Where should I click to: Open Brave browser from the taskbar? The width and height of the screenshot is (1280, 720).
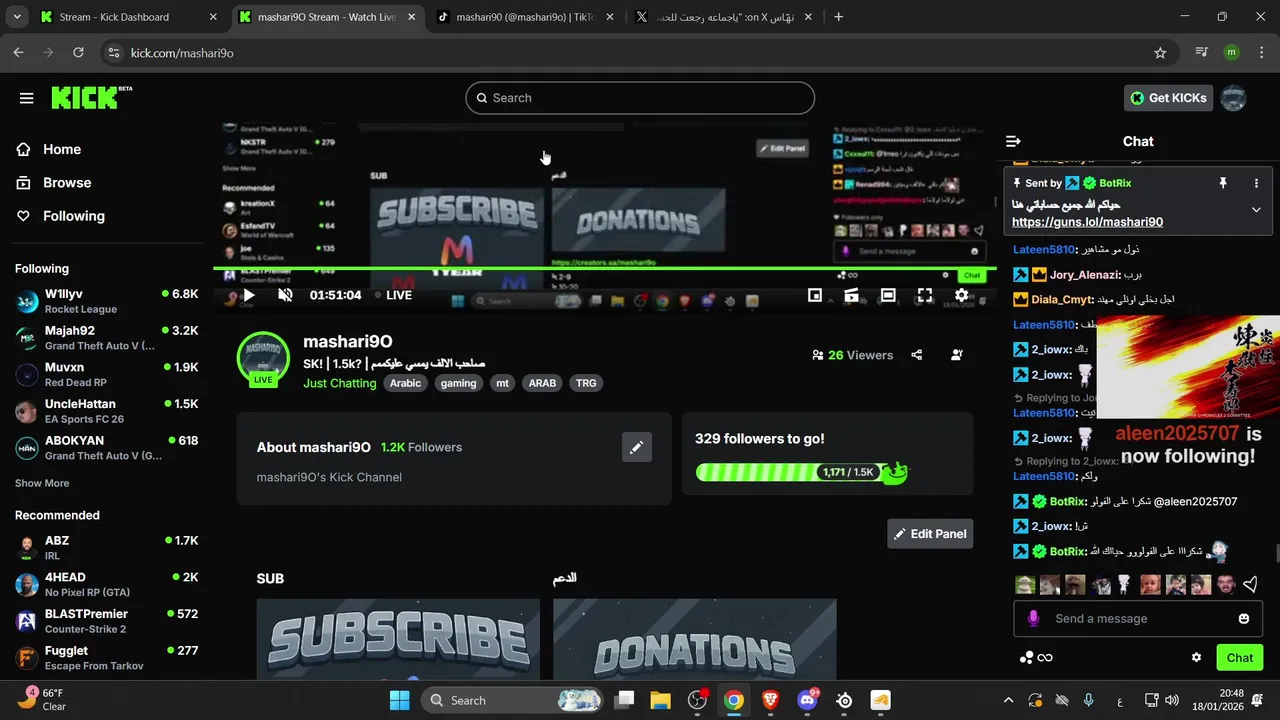[x=770, y=700]
